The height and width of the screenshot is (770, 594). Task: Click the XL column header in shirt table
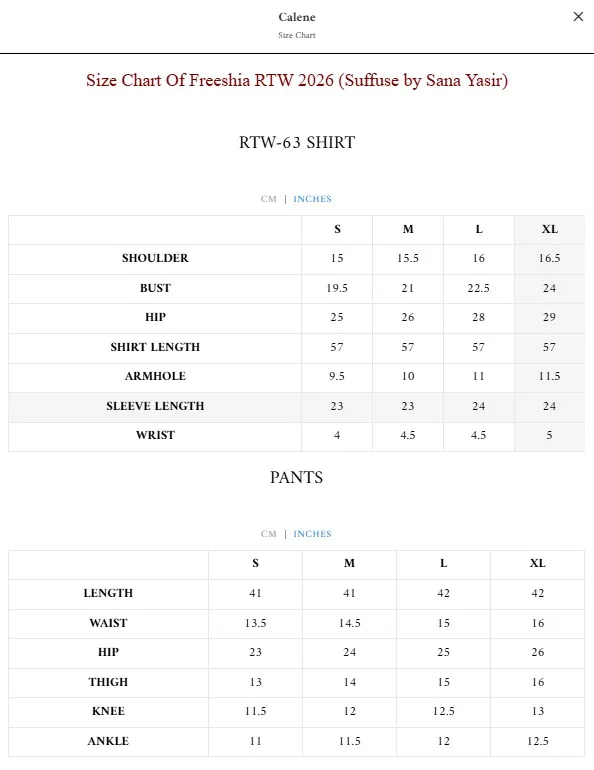click(549, 229)
